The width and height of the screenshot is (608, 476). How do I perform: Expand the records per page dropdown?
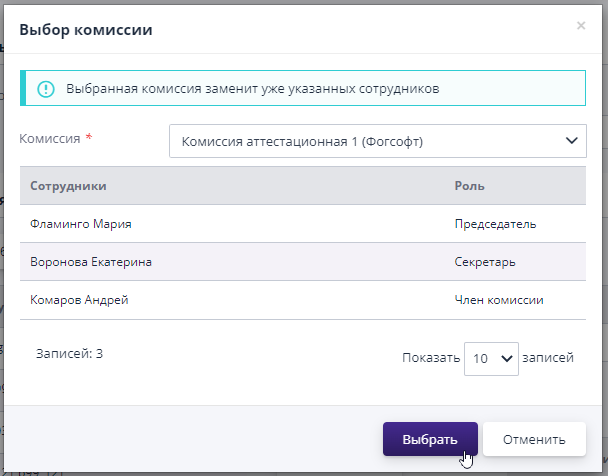pos(491,357)
